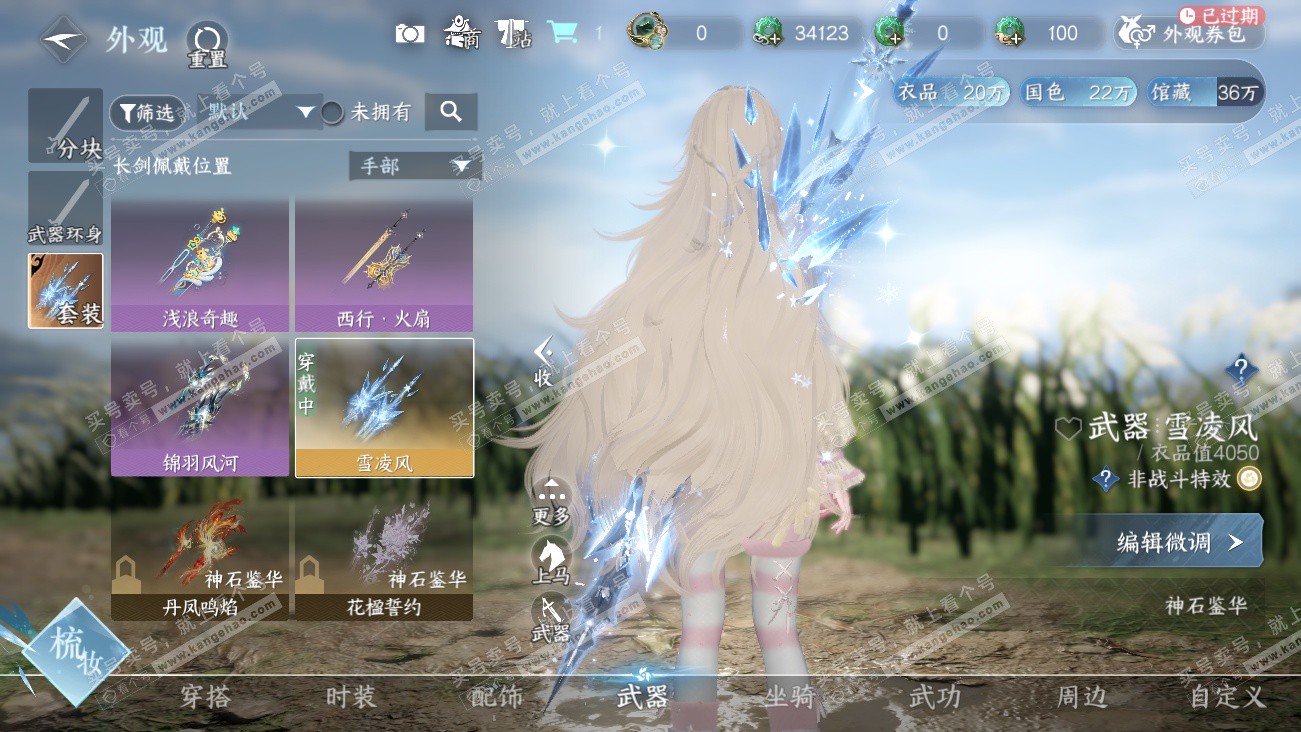Switch to the 时装 tab
Viewport: 1301px width, 732px height.
tap(351, 697)
